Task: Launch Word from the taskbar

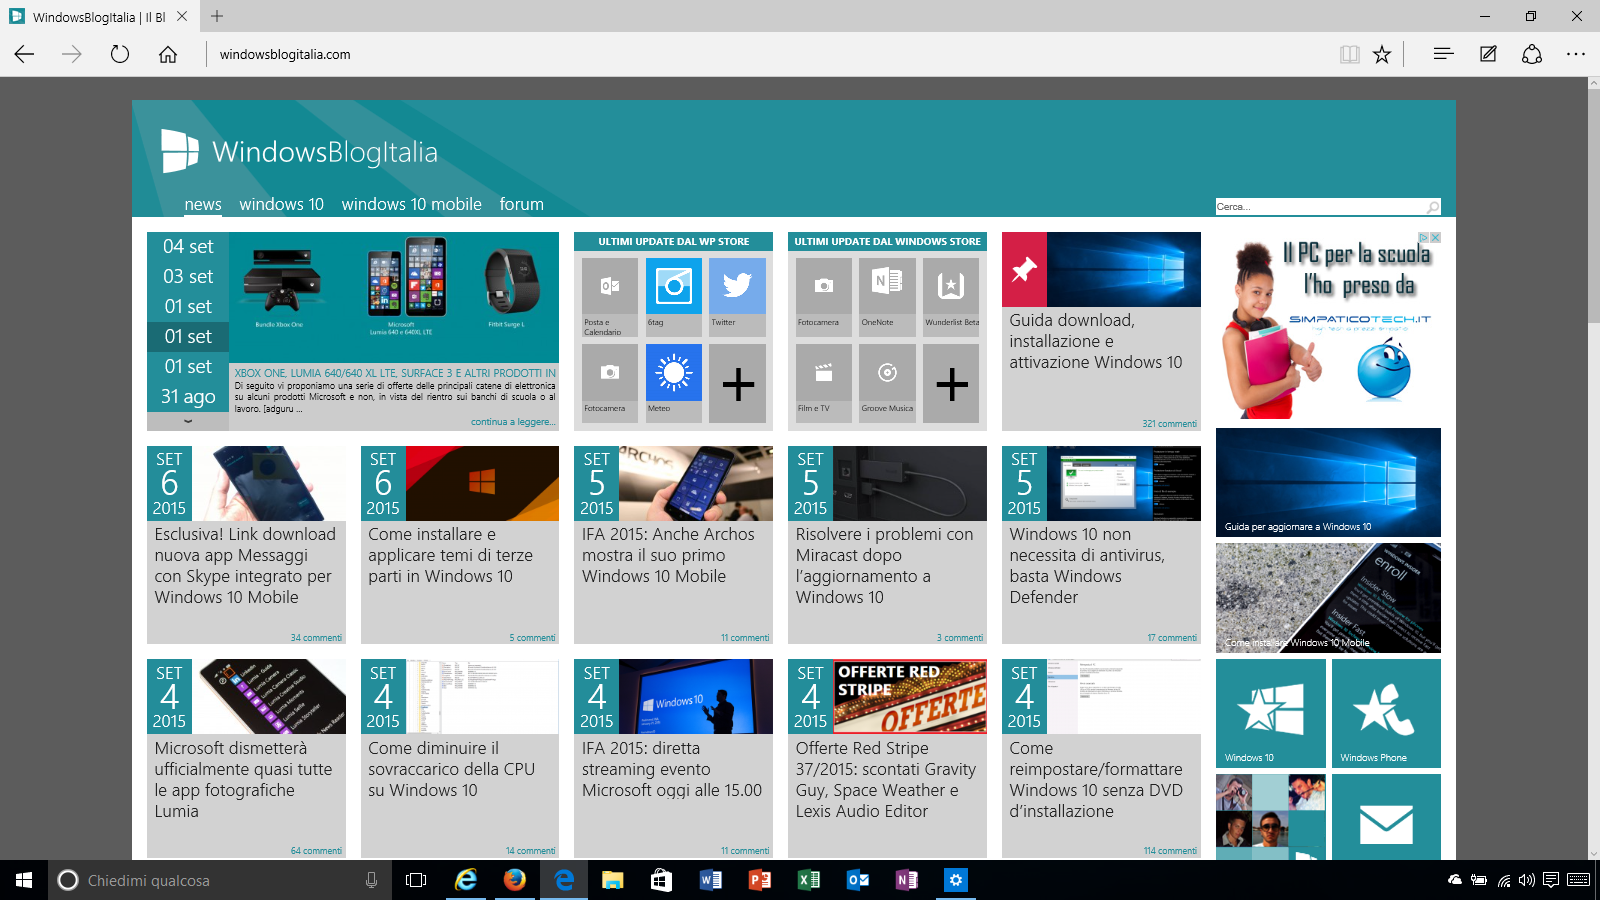Action: point(710,880)
